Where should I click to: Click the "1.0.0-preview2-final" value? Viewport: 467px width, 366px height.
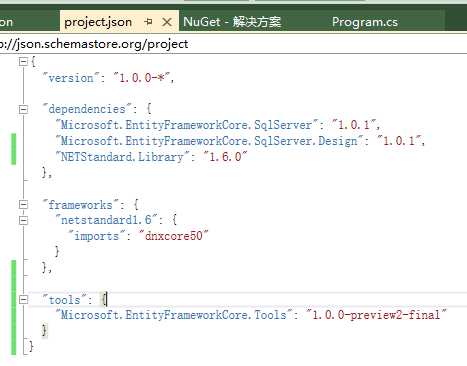(376, 315)
